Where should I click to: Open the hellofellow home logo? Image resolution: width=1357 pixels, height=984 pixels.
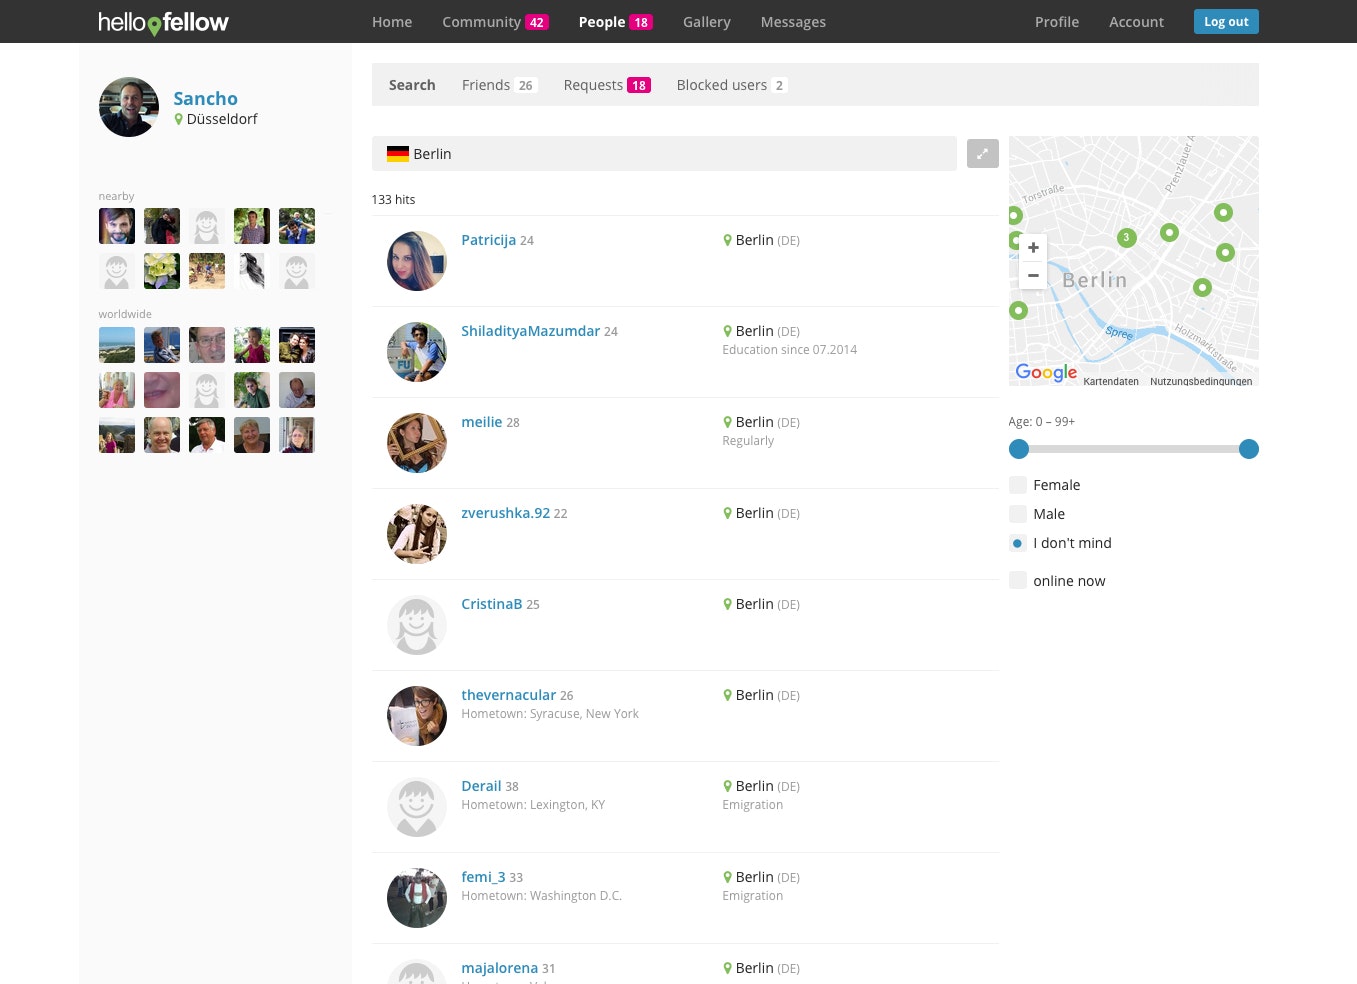163,22
